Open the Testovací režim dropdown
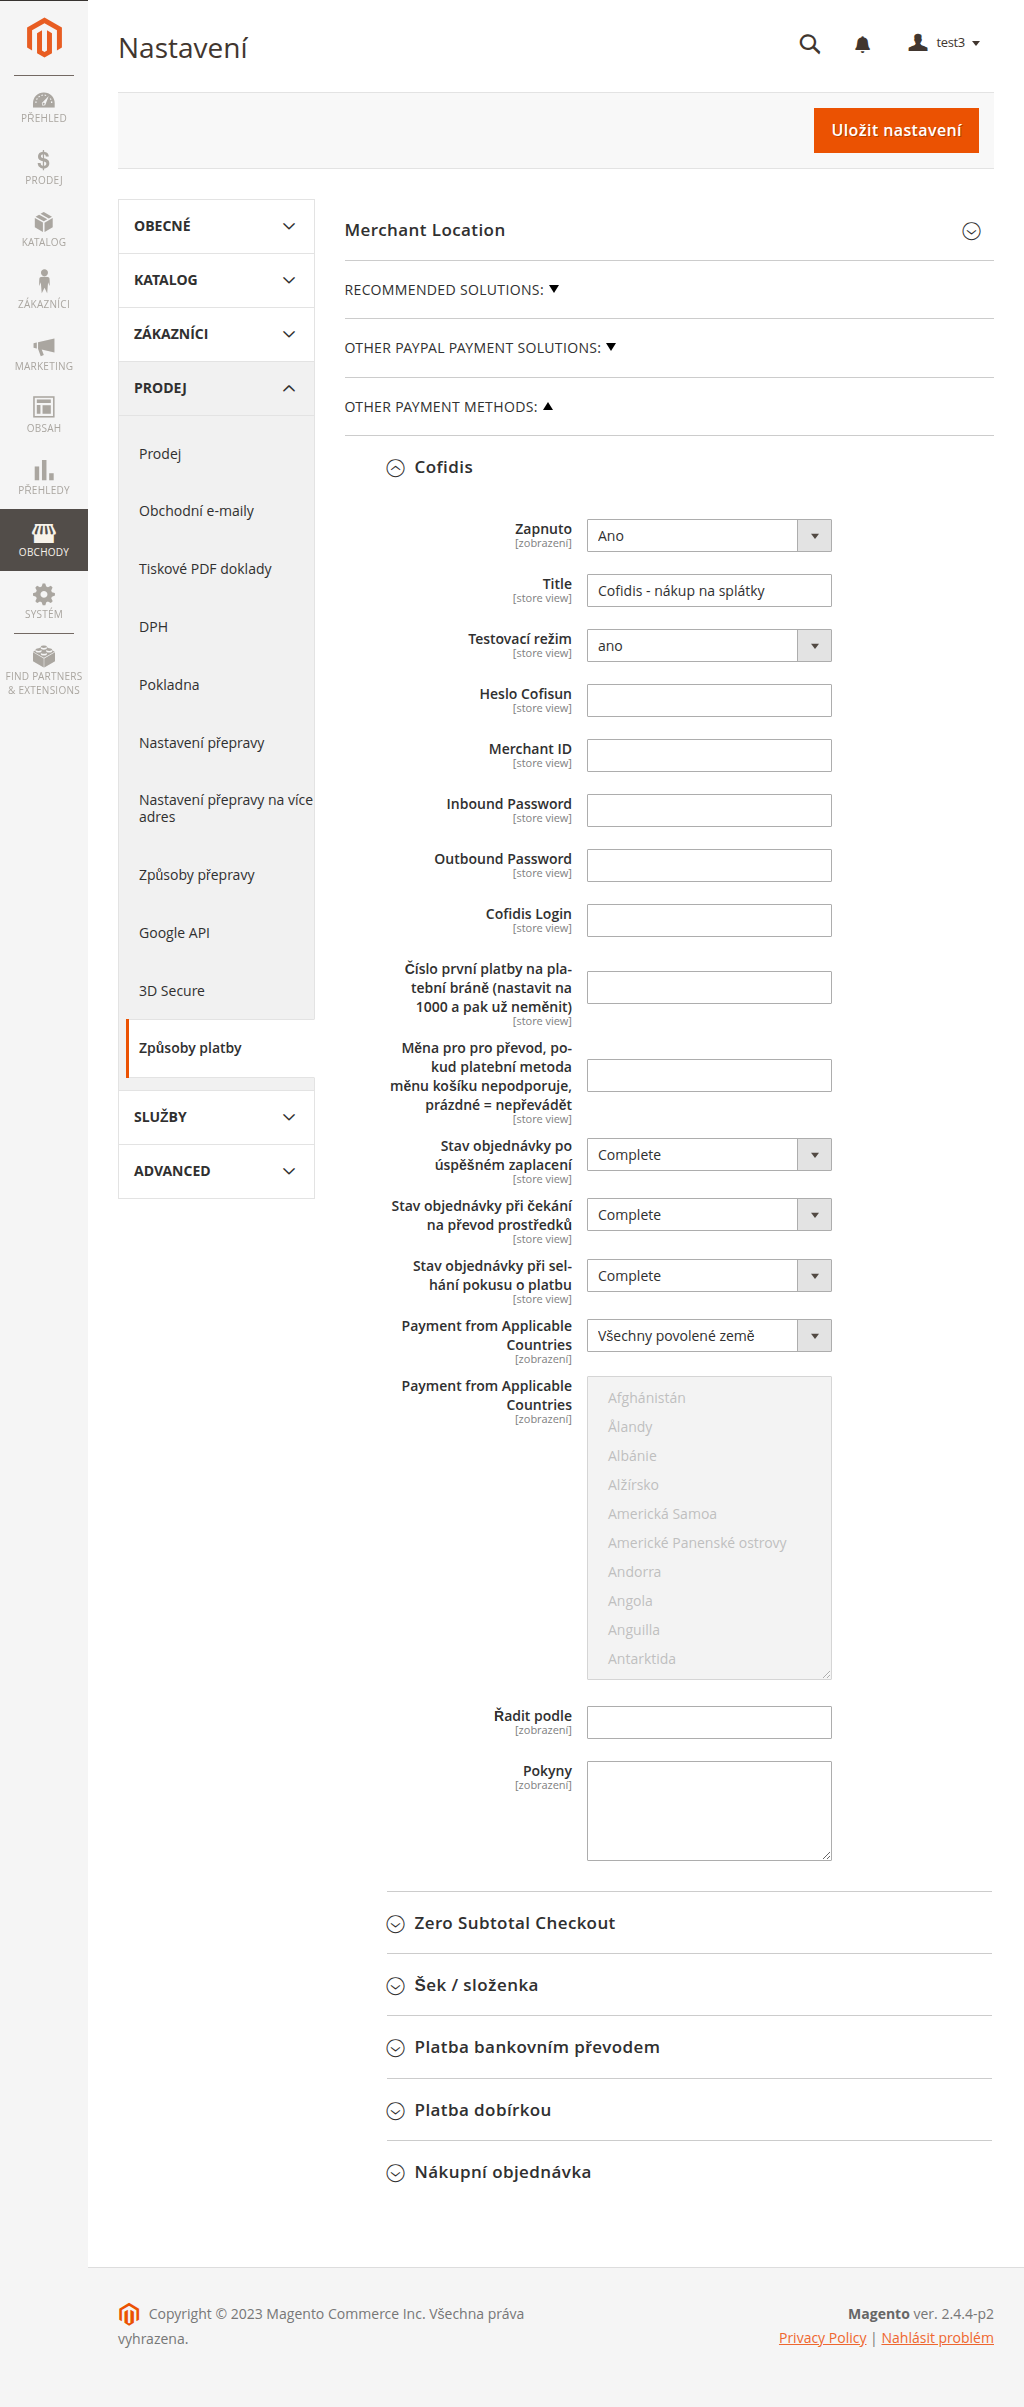The width and height of the screenshot is (1024, 2407). [709, 646]
